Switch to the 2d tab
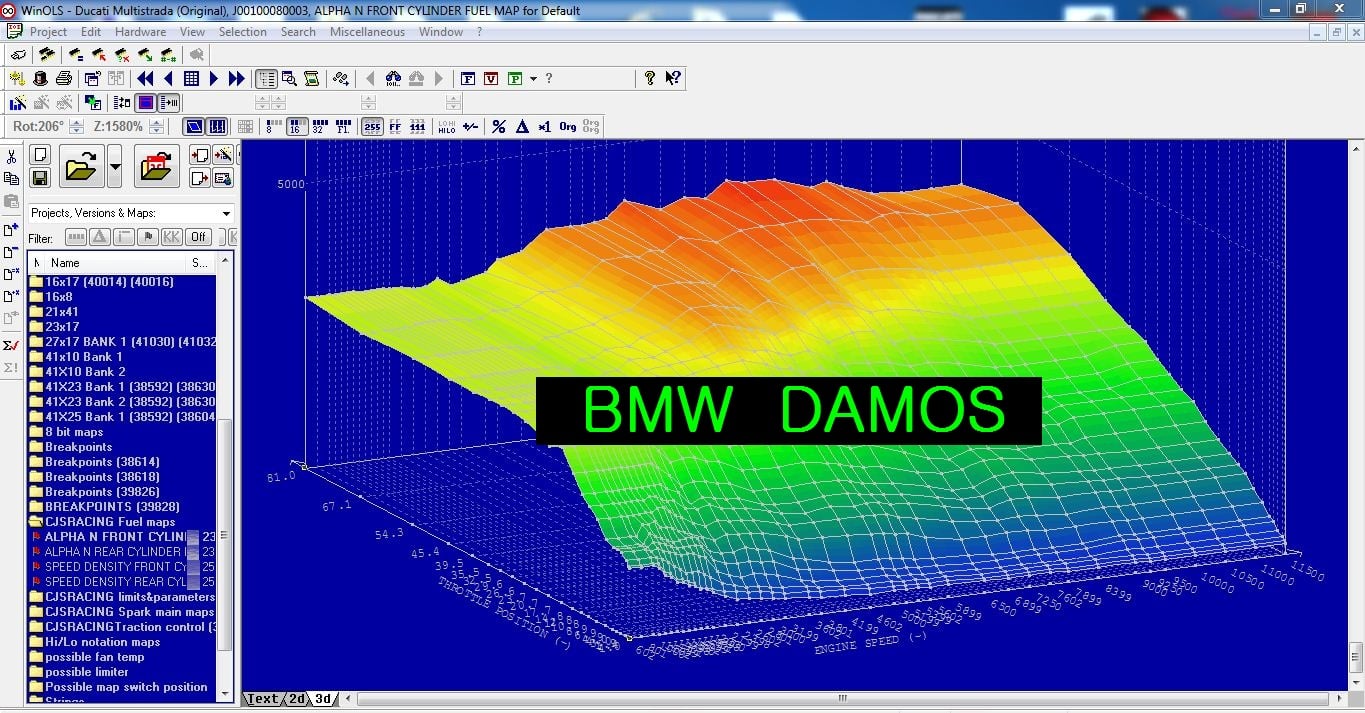This screenshot has height=713, width=1365. point(297,699)
